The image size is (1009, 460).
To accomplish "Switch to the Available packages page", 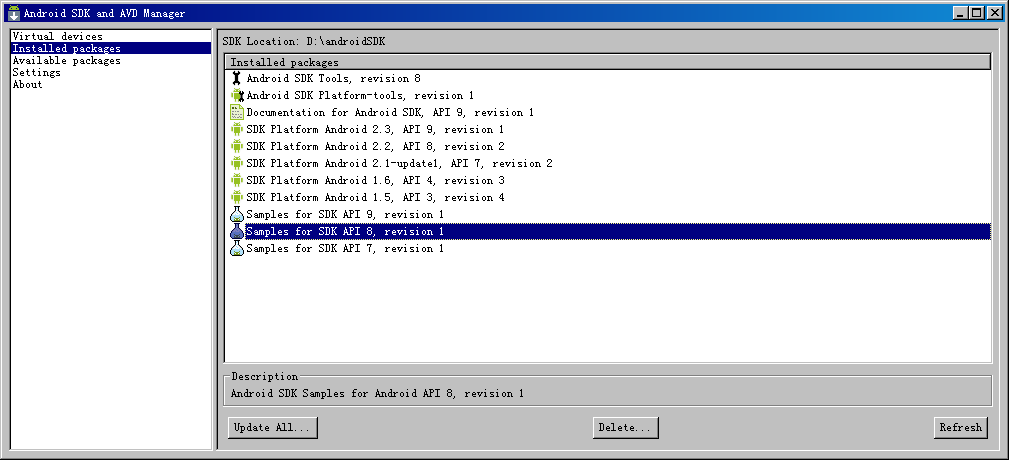I will click(111, 60).
